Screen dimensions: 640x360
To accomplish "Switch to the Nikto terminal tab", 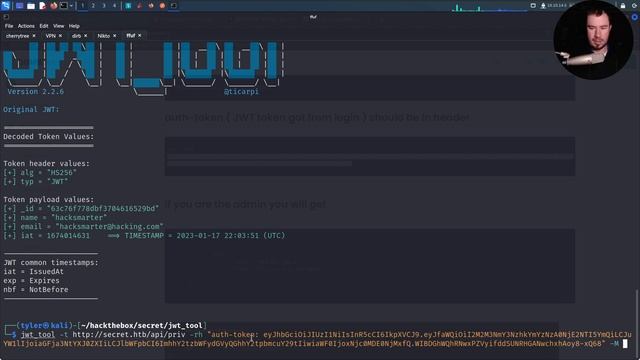I will (x=104, y=36).
